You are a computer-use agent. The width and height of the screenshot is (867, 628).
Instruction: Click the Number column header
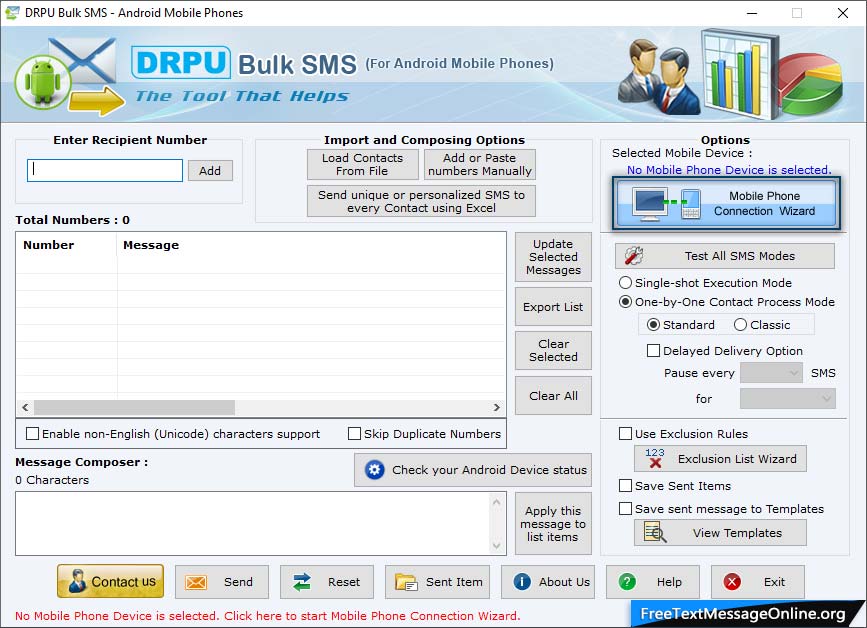pyautogui.click(x=66, y=245)
